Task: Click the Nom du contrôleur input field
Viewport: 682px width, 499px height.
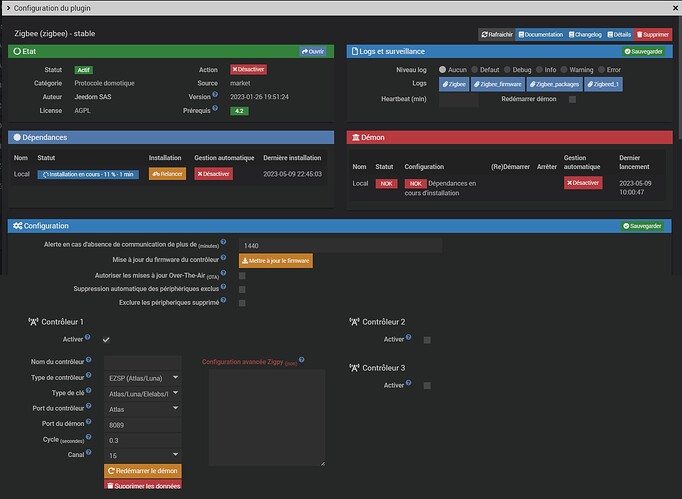Action: pos(143,362)
